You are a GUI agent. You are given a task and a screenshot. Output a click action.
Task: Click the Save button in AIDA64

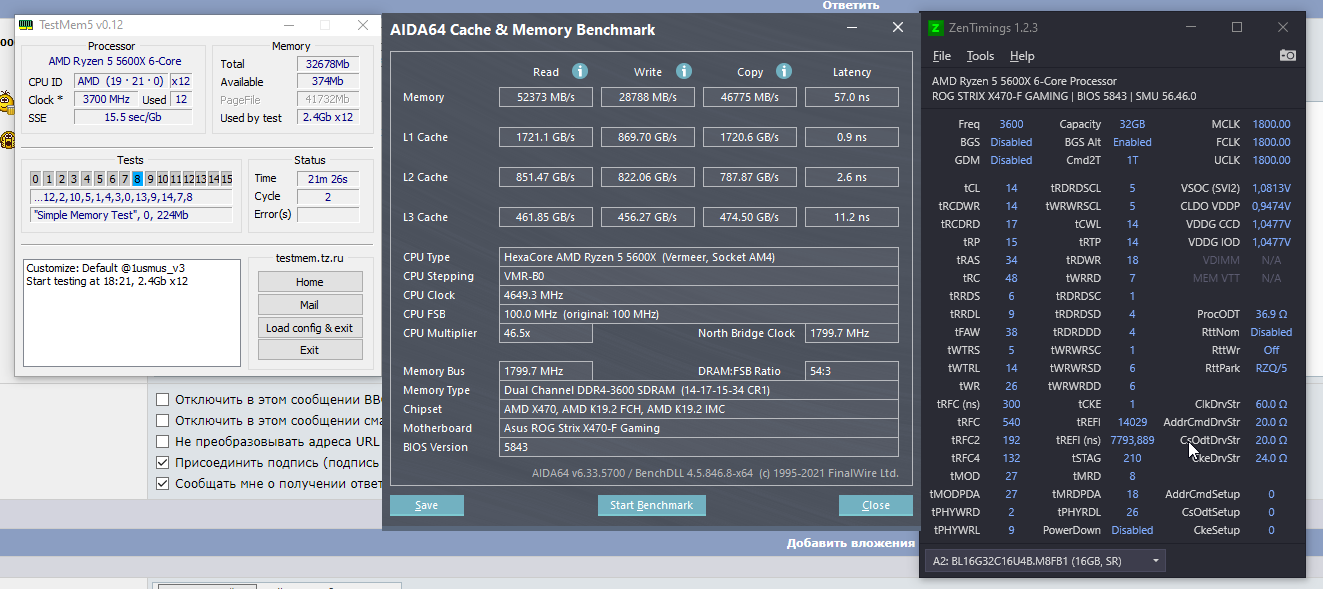click(427, 505)
